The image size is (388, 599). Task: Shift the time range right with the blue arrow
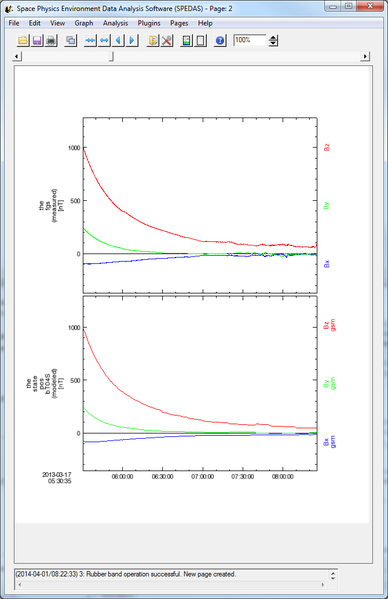pyautogui.click(x=133, y=40)
